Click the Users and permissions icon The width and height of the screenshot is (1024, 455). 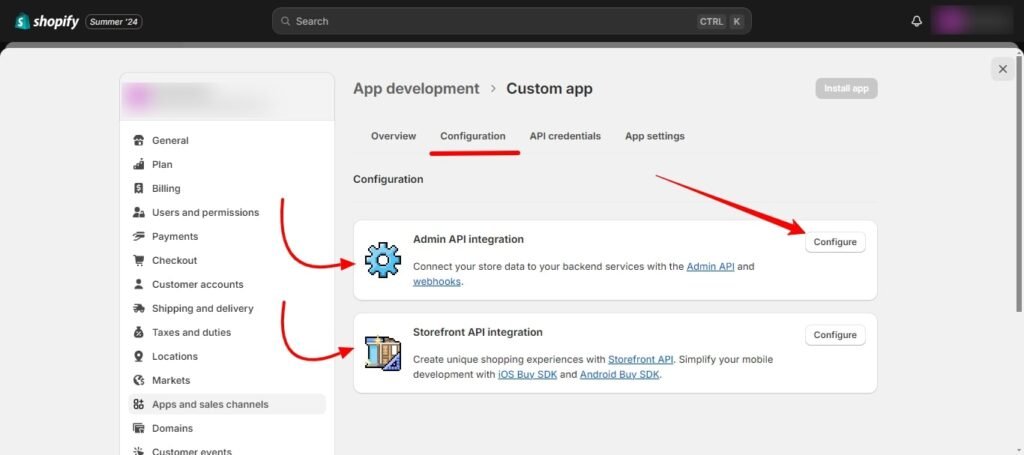[138, 212]
